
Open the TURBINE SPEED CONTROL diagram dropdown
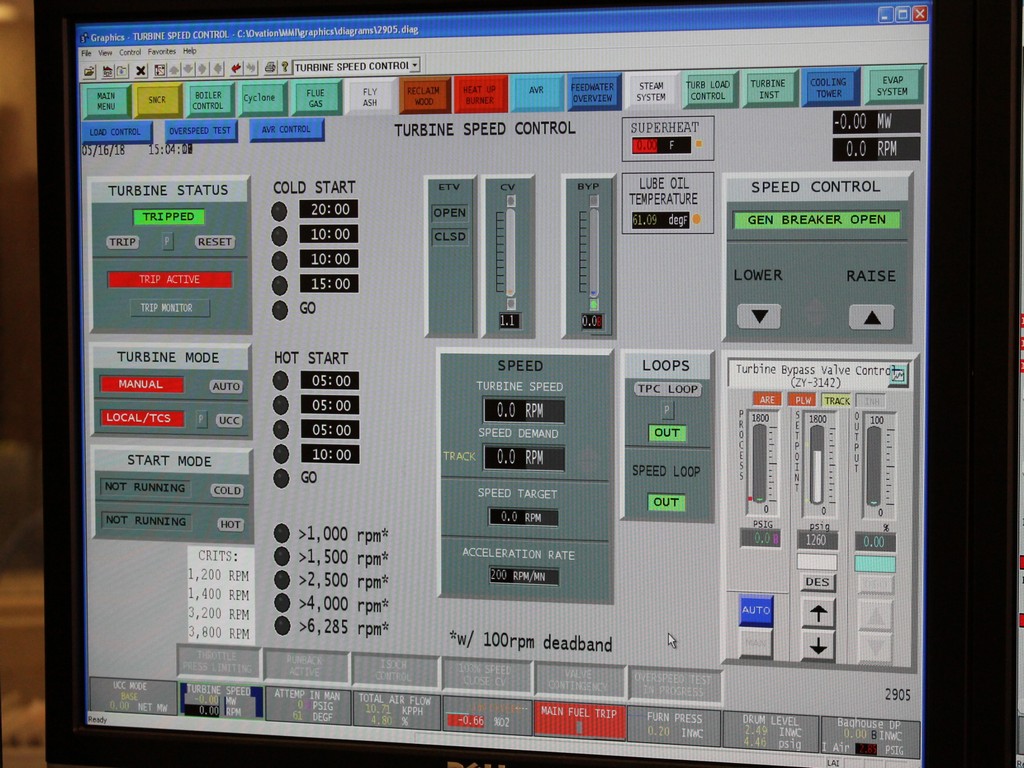click(x=414, y=66)
